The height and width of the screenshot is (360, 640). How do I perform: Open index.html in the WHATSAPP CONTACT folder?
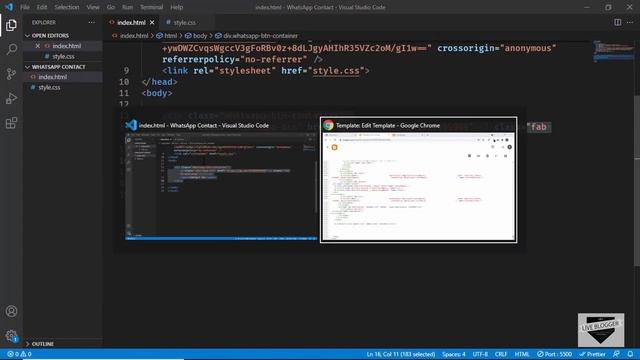53,77
